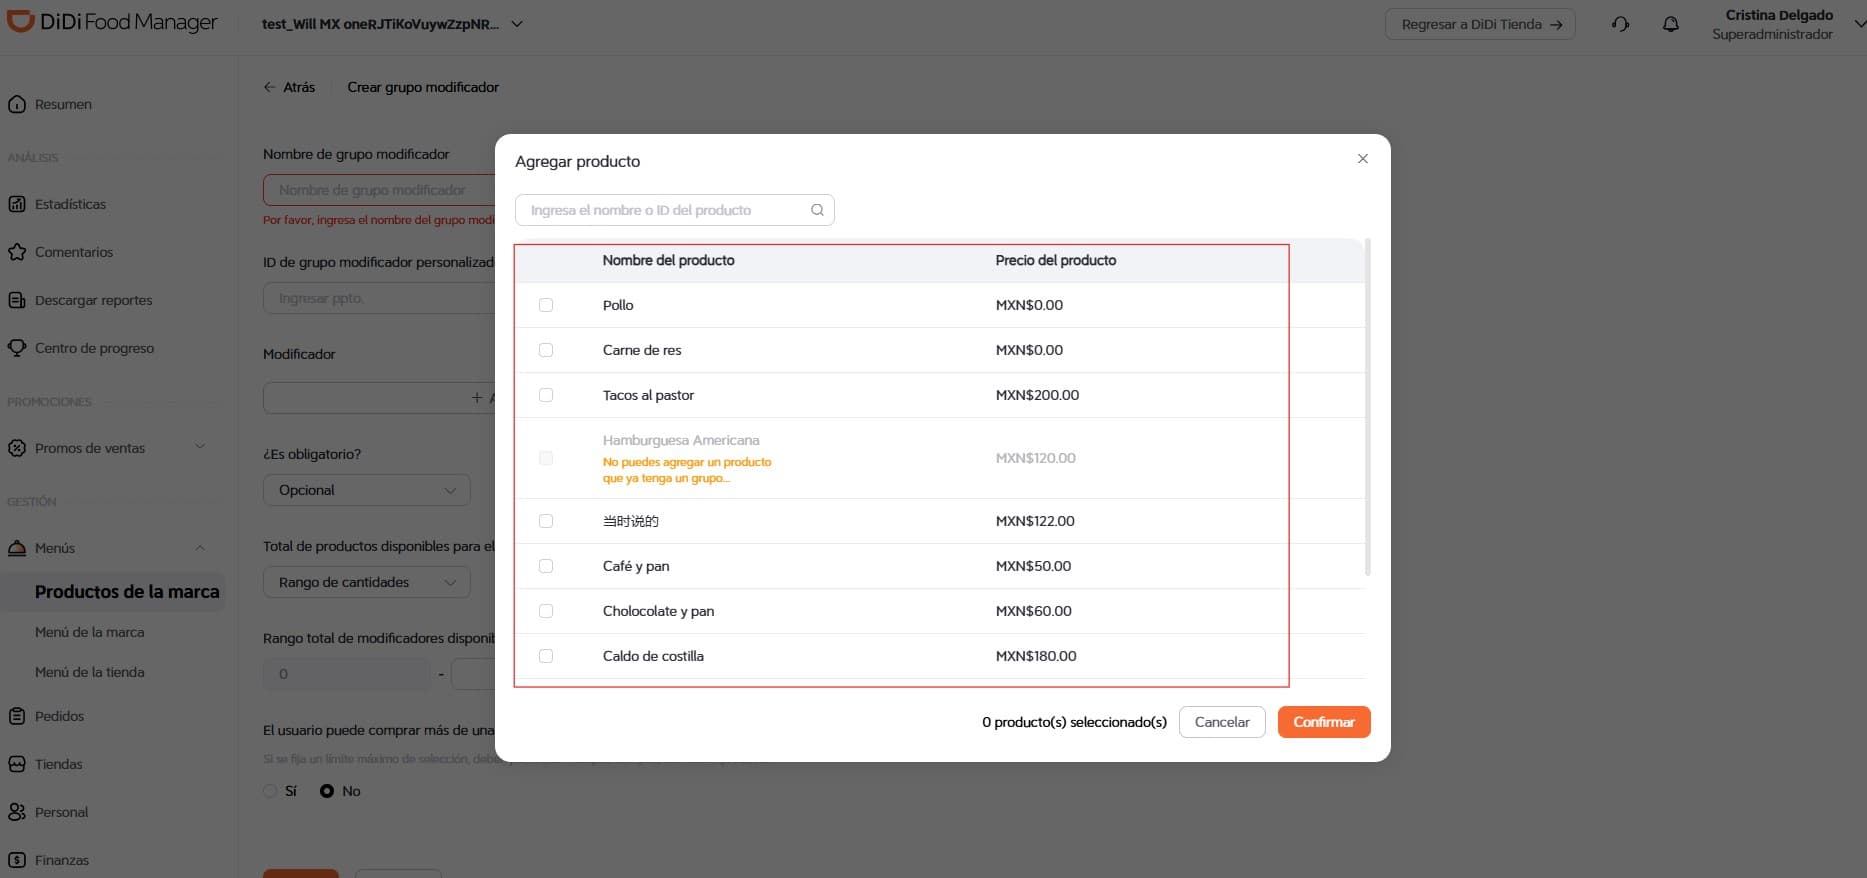Screen dimensions: 1867x878
Task: Click the Nombre del producto column header
Action: pos(669,260)
